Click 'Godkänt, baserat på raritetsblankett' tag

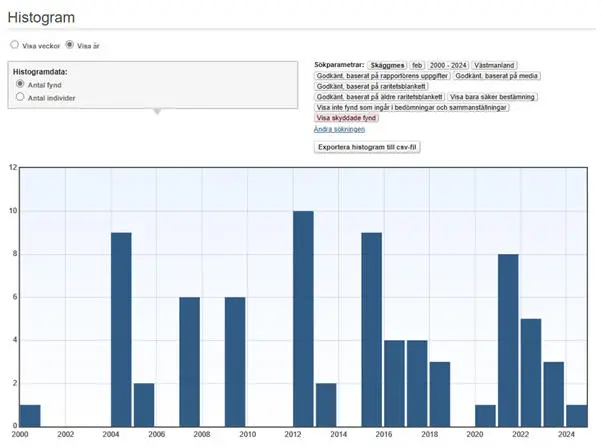pos(371,86)
